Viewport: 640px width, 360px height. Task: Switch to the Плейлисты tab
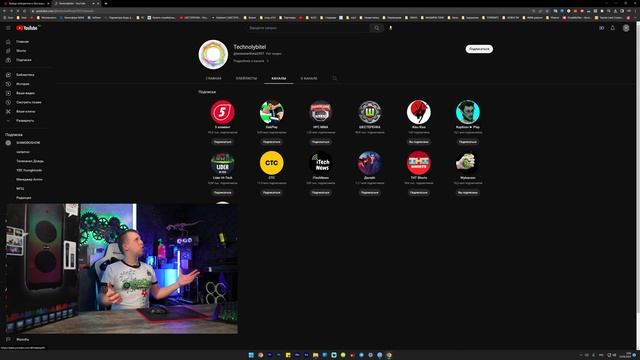click(x=247, y=78)
